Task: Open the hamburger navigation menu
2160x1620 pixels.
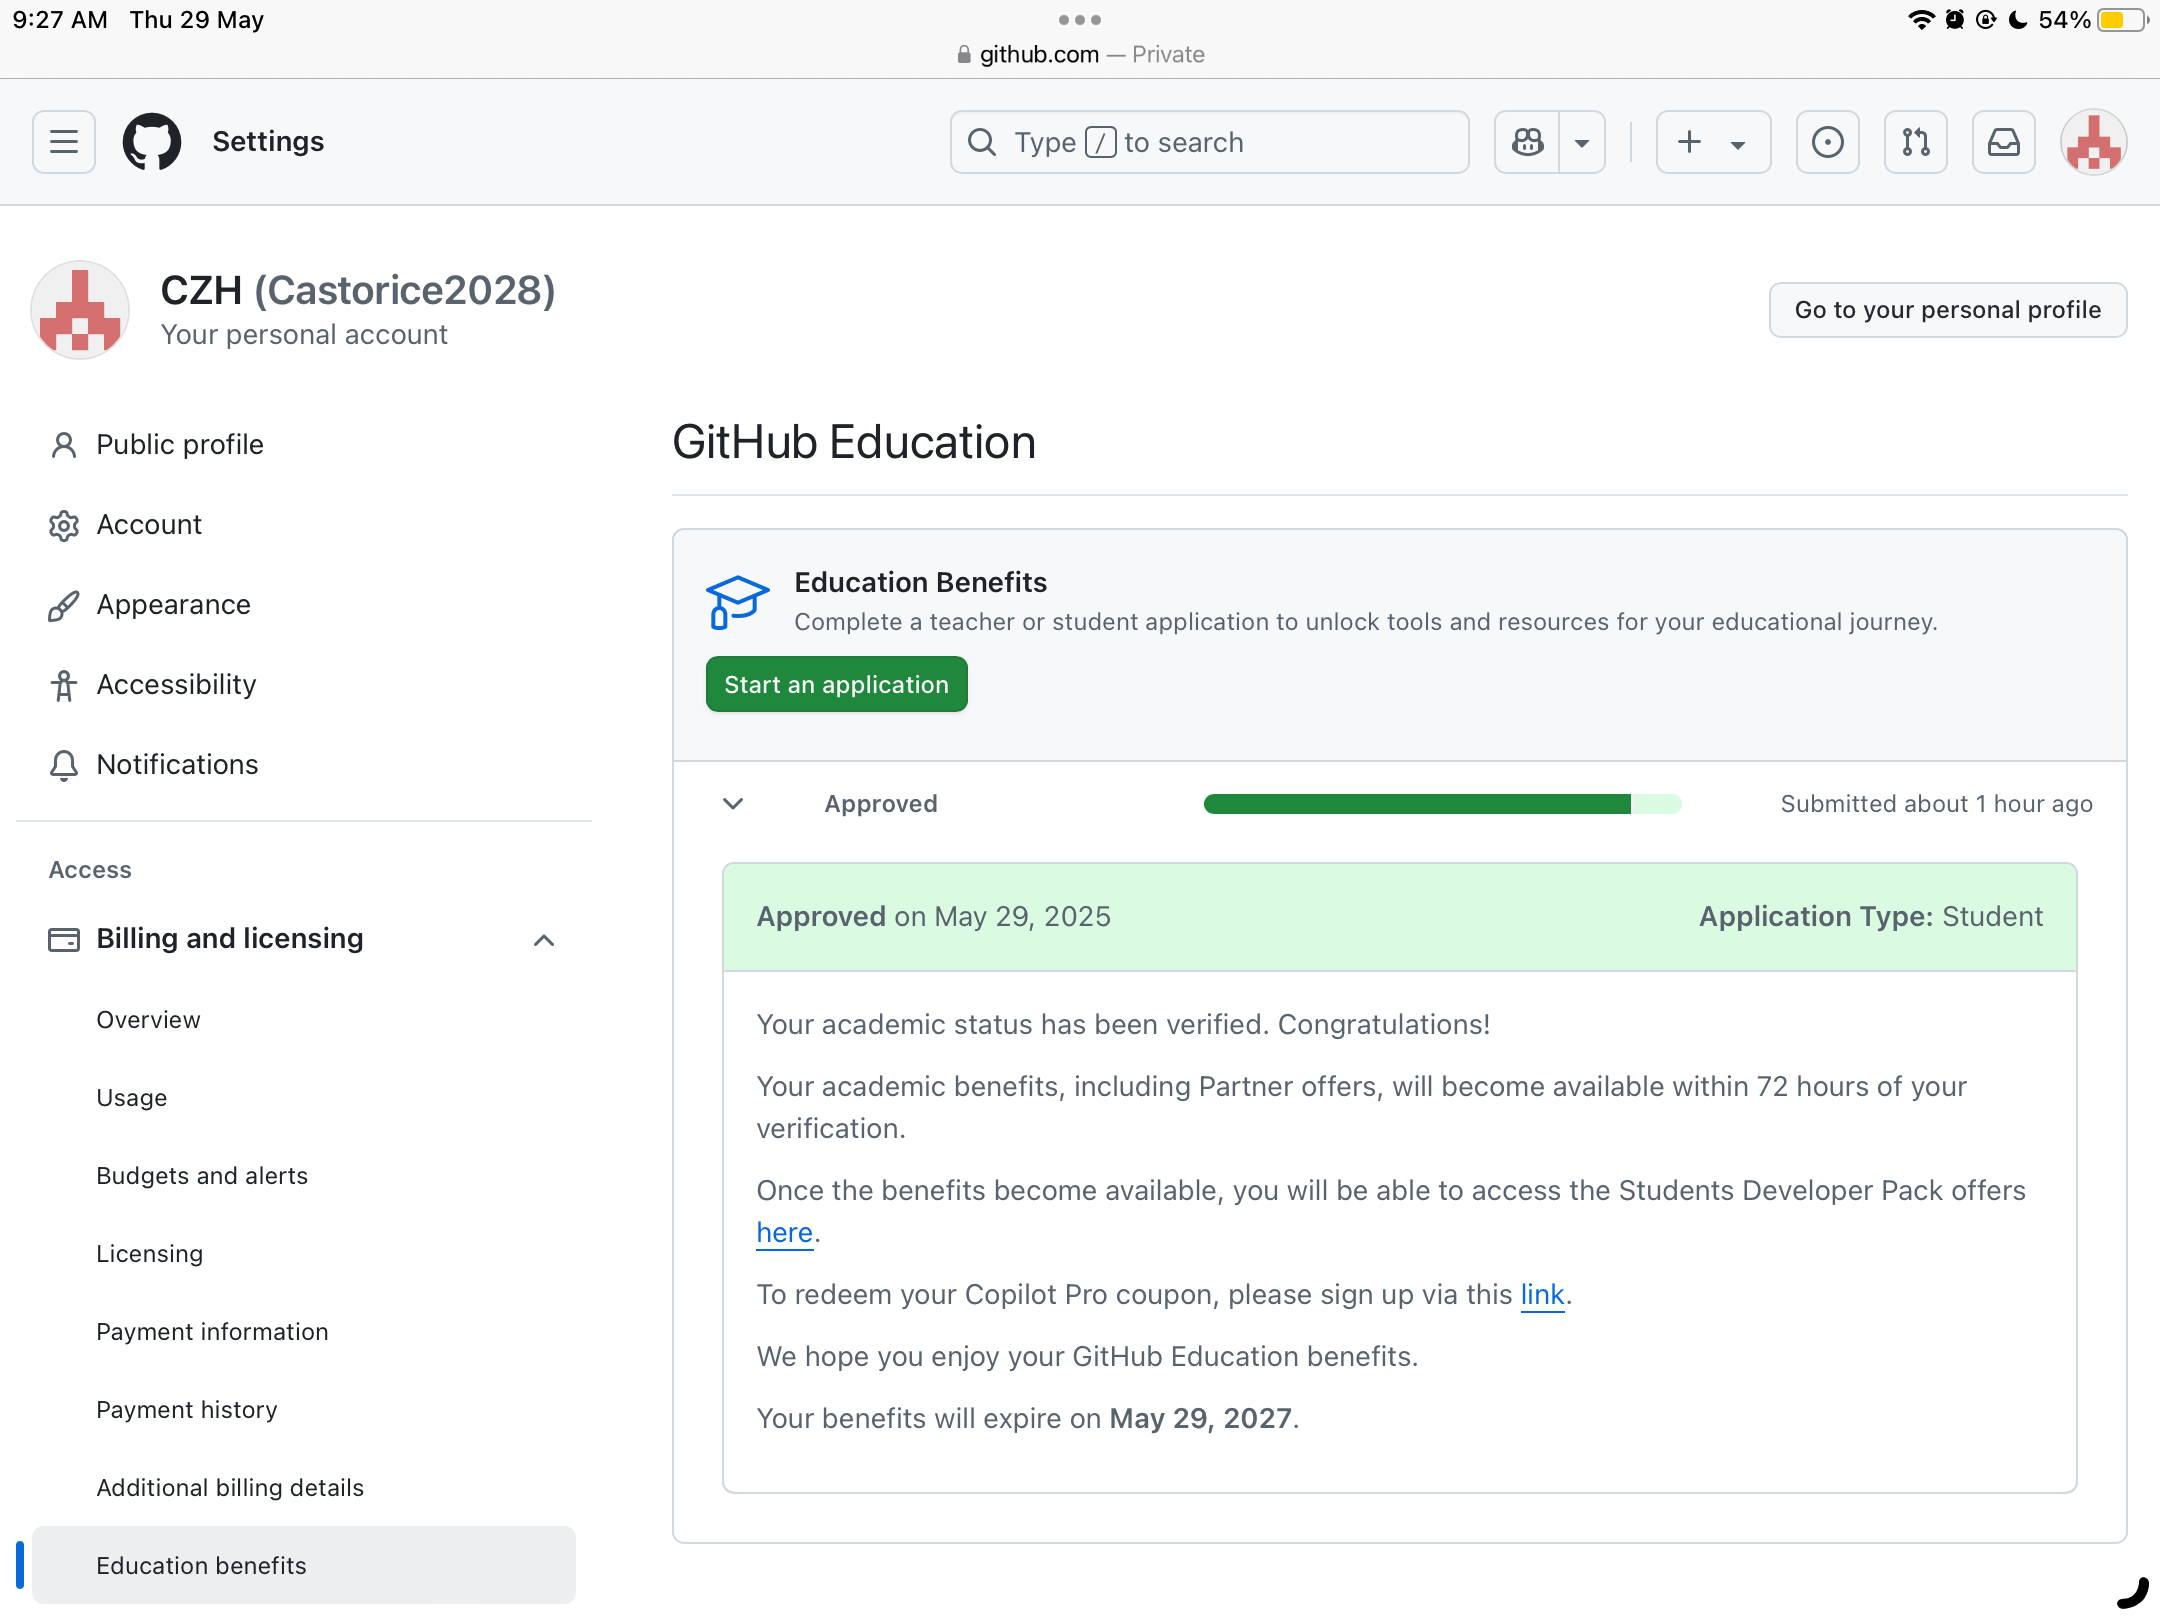Action: (64, 142)
